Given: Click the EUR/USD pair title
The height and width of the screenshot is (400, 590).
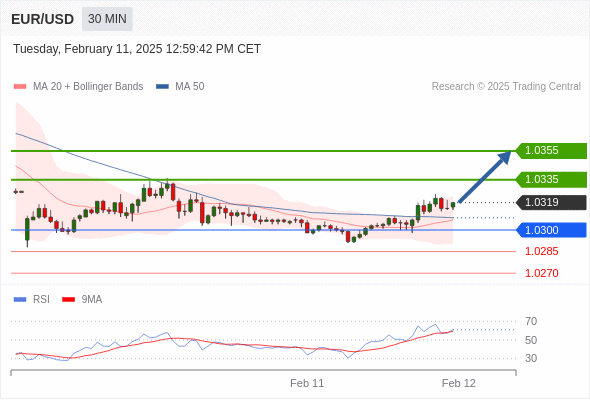Looking at the screenshot, I should (x=43, y=19).
